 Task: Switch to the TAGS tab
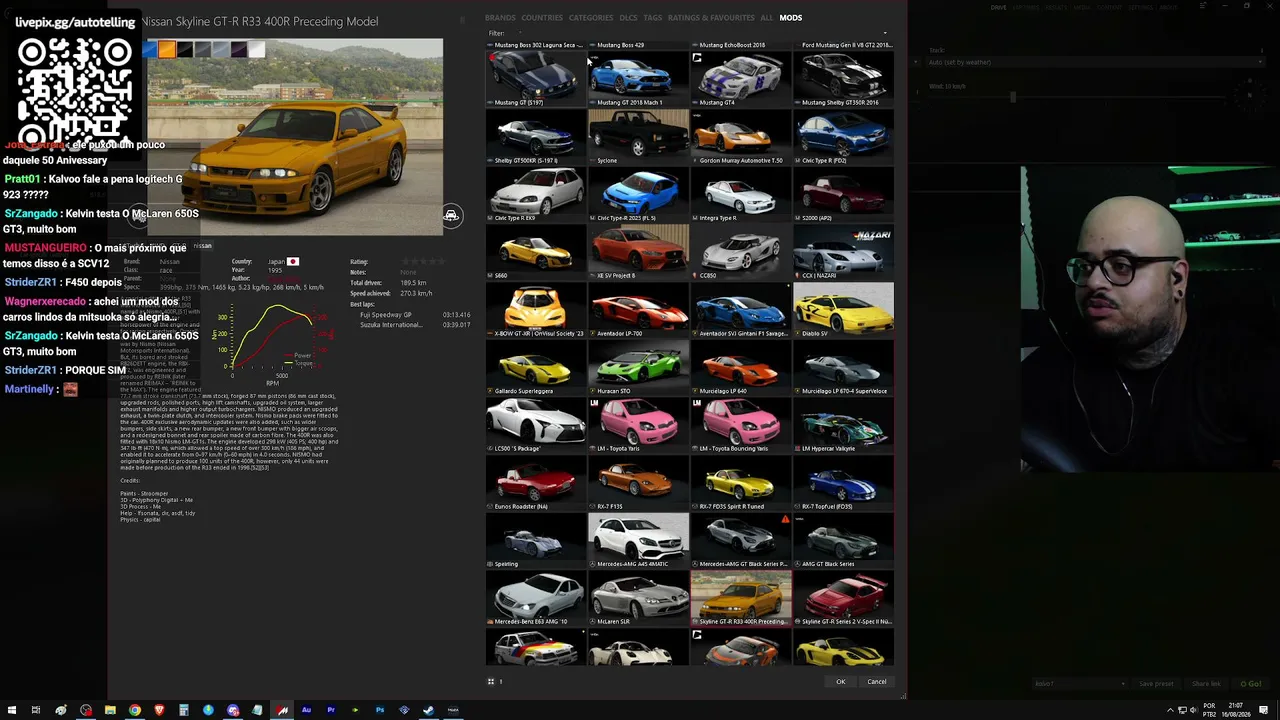653,18
